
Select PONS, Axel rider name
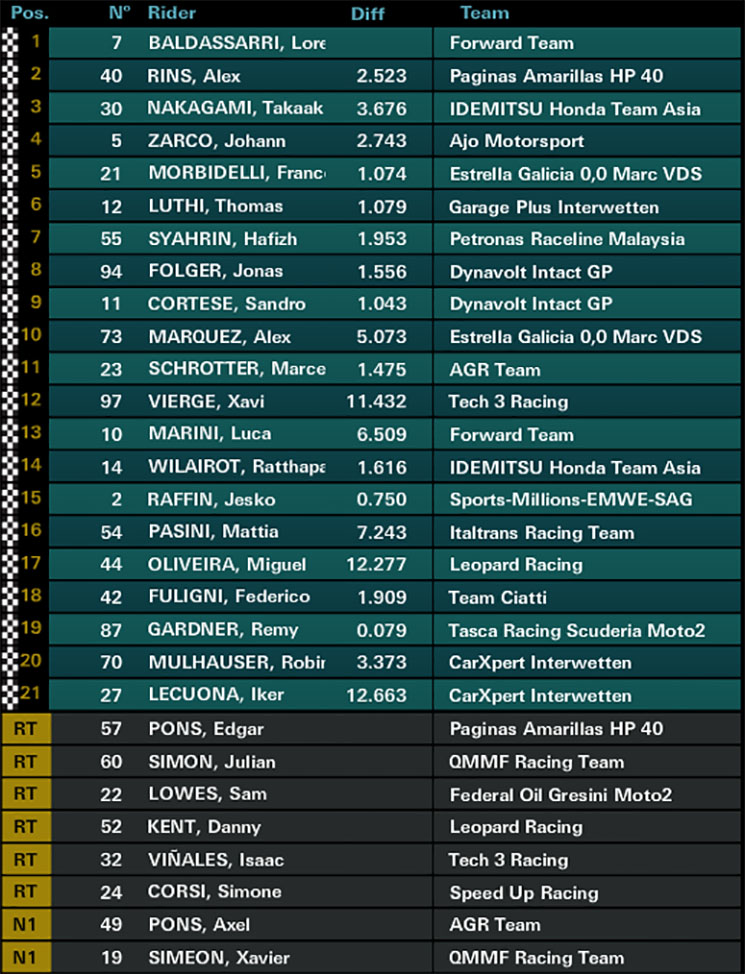(199, 924)
